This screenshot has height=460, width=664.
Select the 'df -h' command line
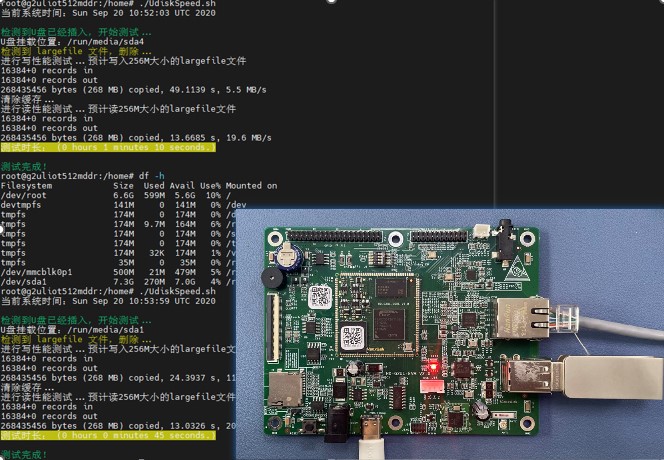click(x=83, y=176)
